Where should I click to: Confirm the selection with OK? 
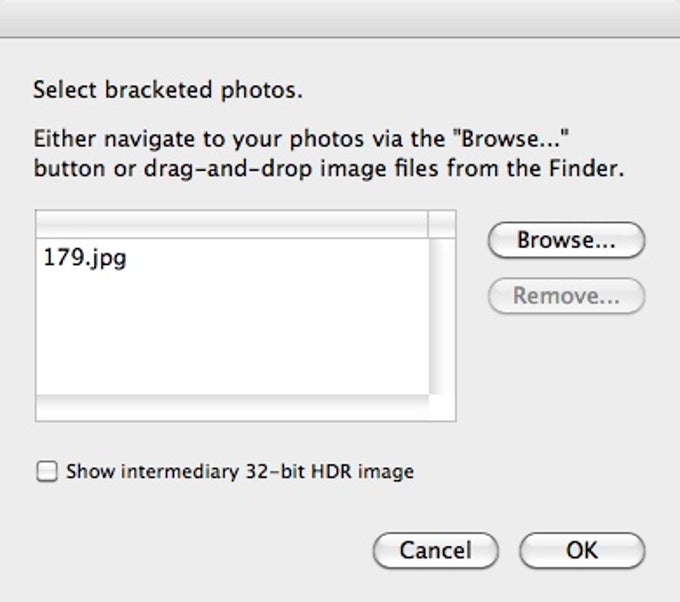[581, 550]
